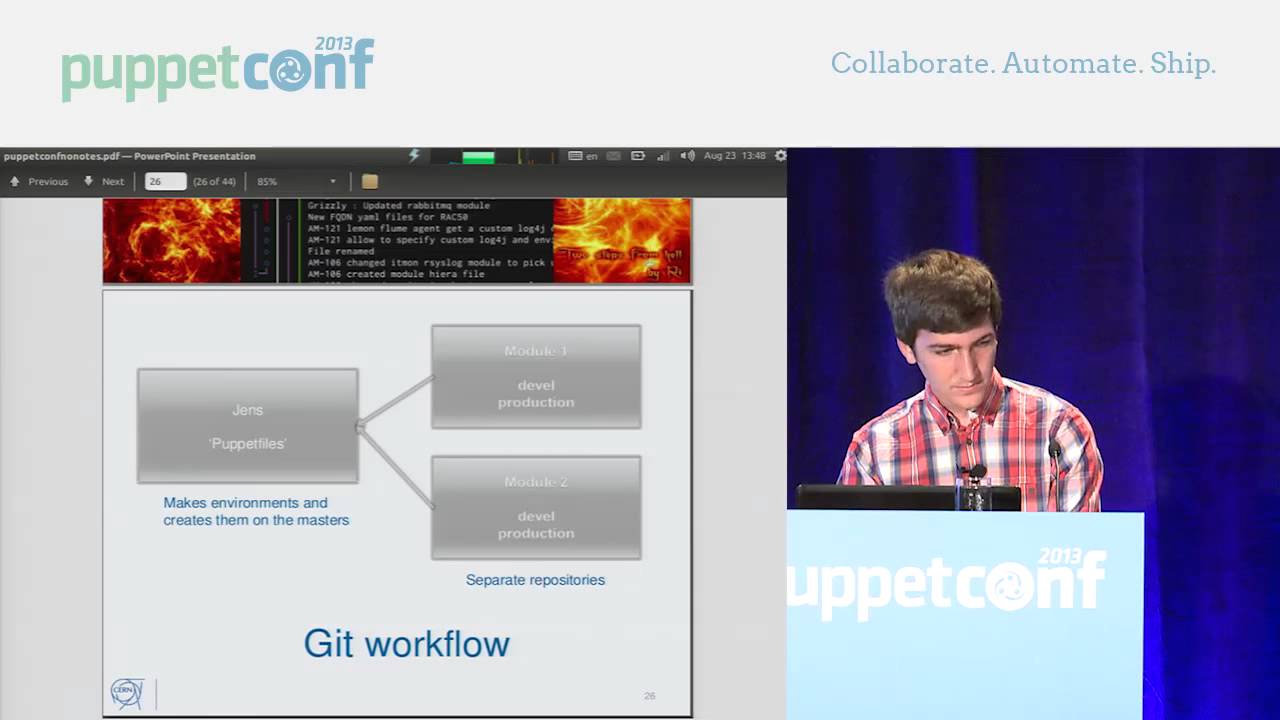Click the lightning bolt indicator in top panel
Viewport: 1280px width, 720px height.
(414, 155)
